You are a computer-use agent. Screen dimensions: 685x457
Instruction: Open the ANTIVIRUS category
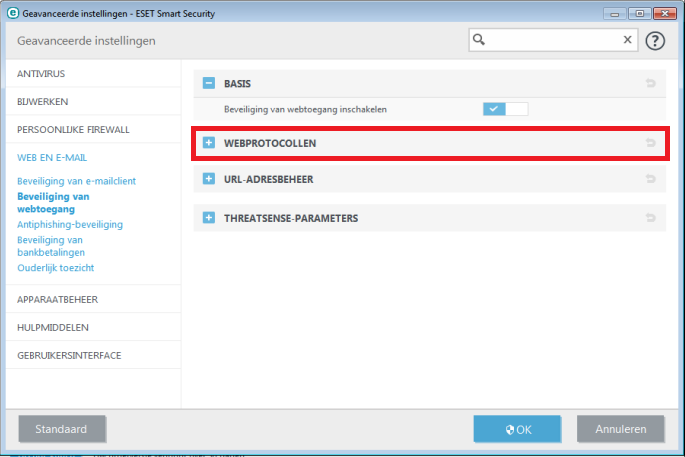(93, 73)
